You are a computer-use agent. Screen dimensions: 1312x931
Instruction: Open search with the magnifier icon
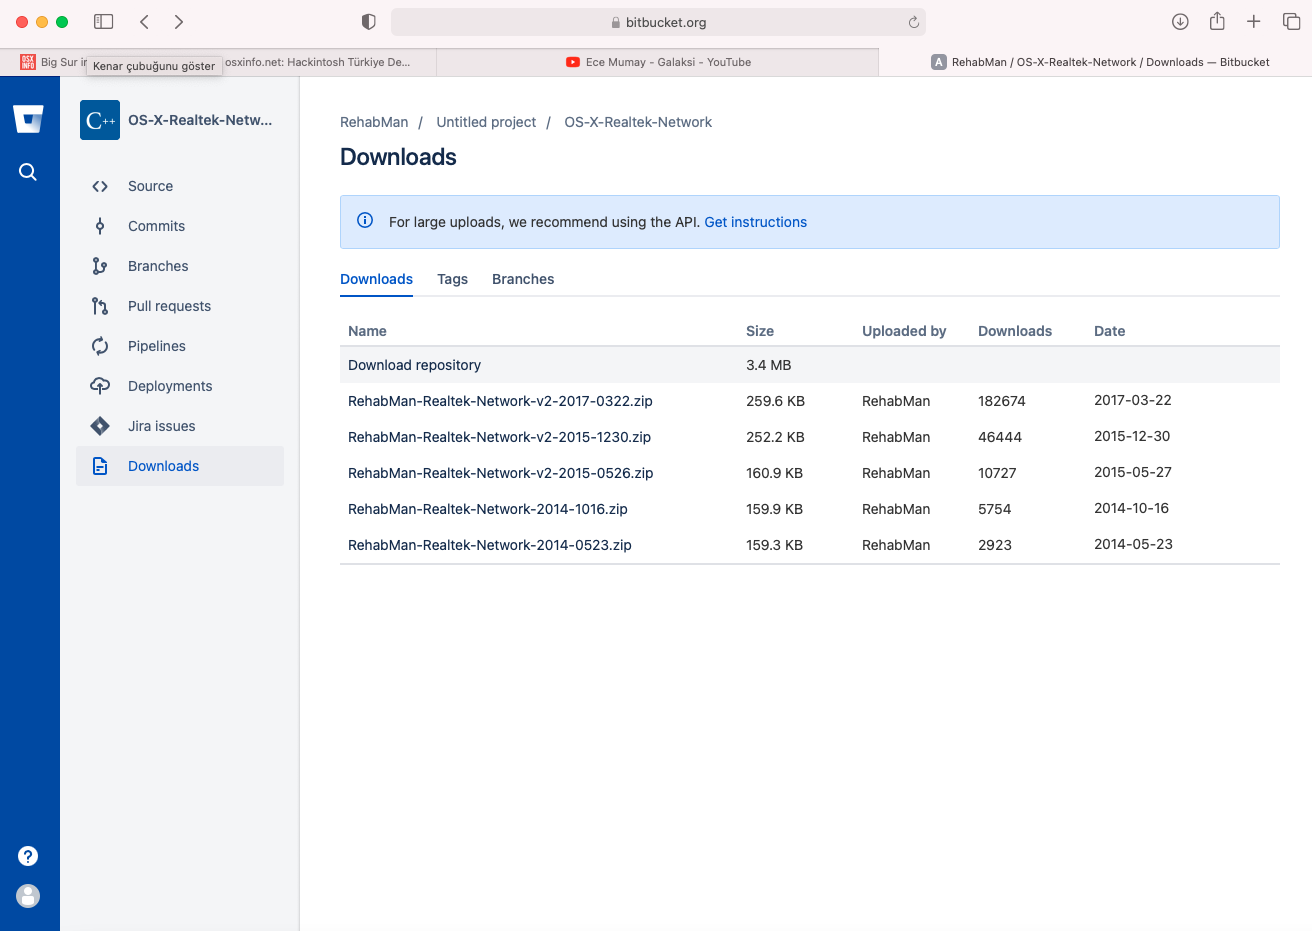point(28,172)
